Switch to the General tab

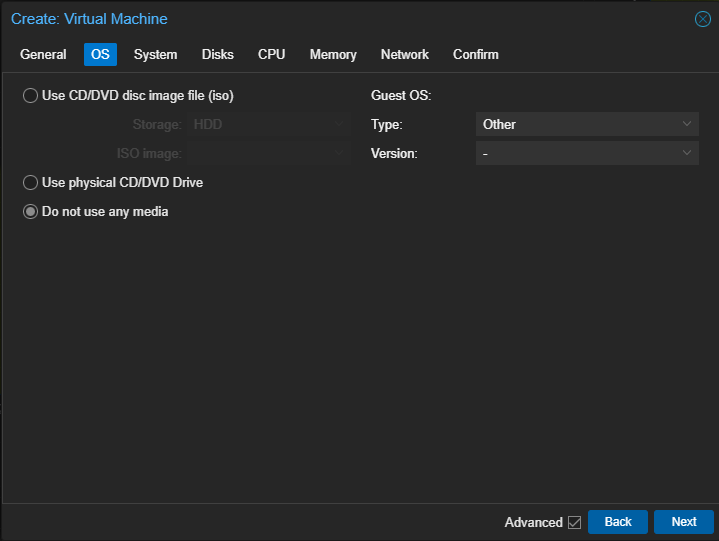click(43, 55)
